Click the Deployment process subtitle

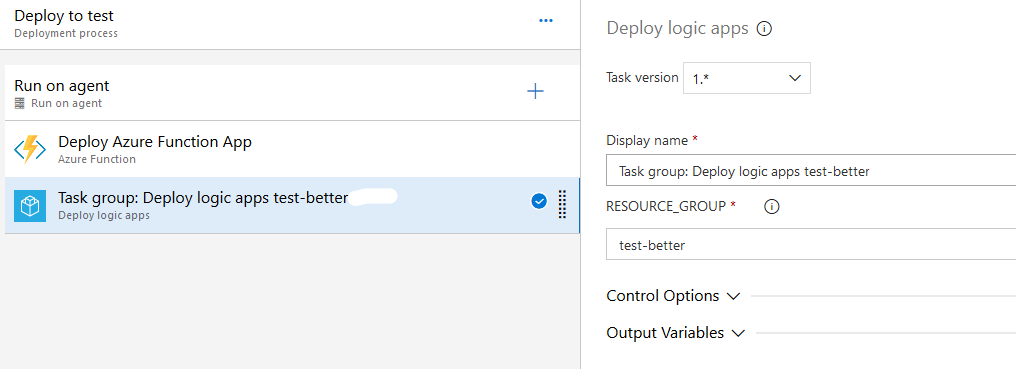coord(66,33)
